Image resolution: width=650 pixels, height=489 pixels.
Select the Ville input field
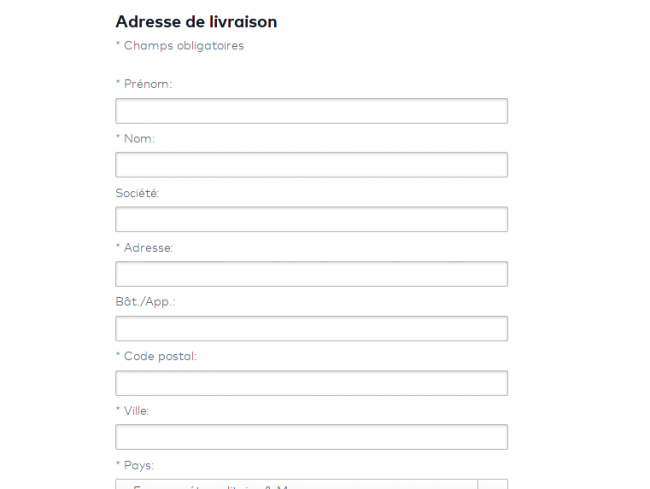(x=311, y=437)
